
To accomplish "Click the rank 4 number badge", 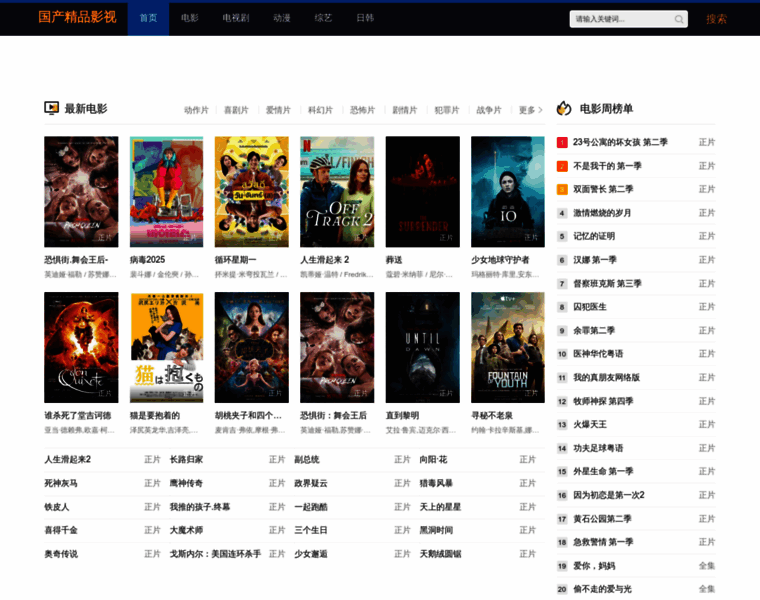I will point(562,213).
